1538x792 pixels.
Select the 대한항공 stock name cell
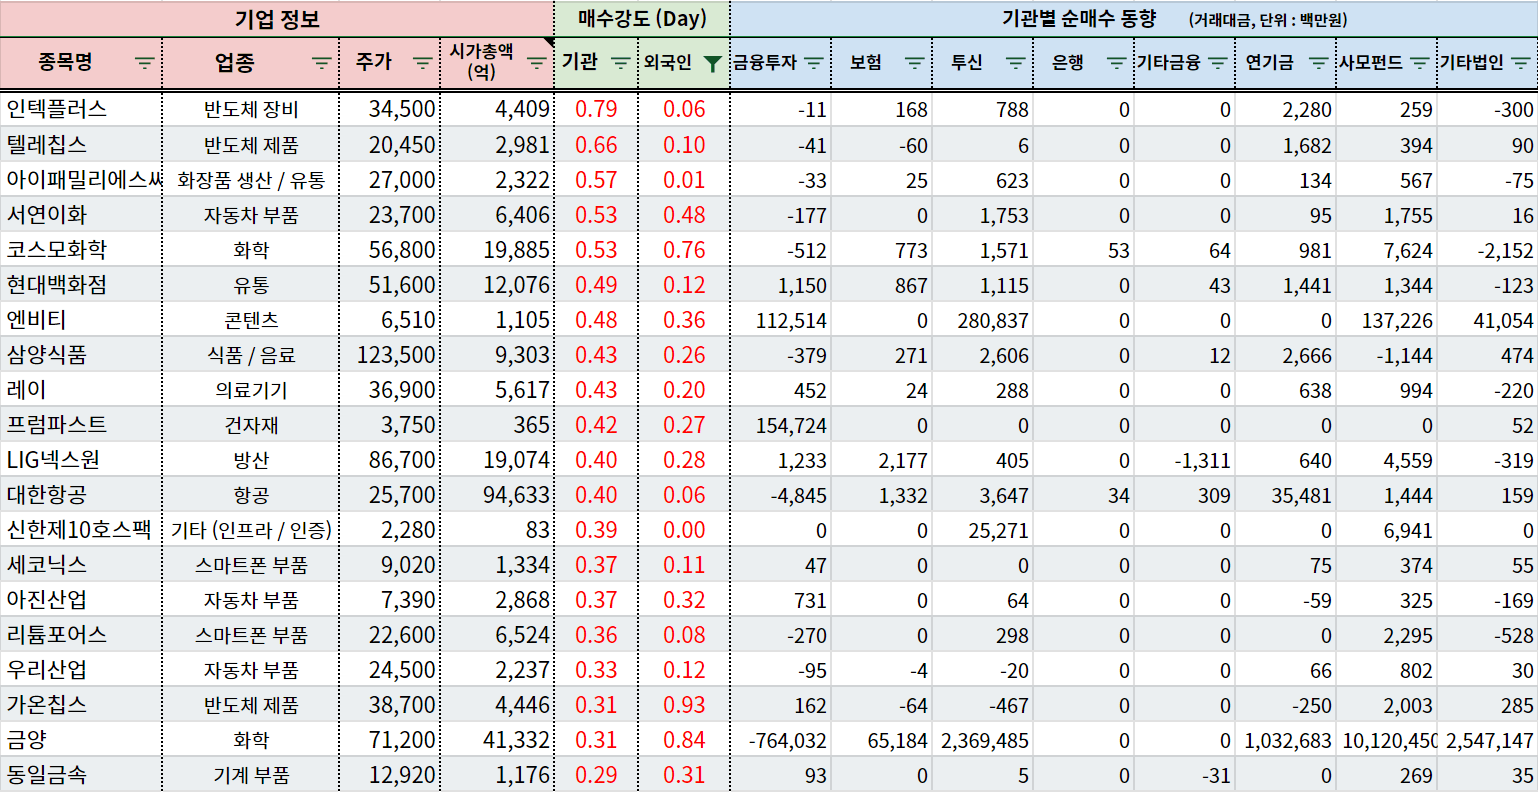click(81, 495)
